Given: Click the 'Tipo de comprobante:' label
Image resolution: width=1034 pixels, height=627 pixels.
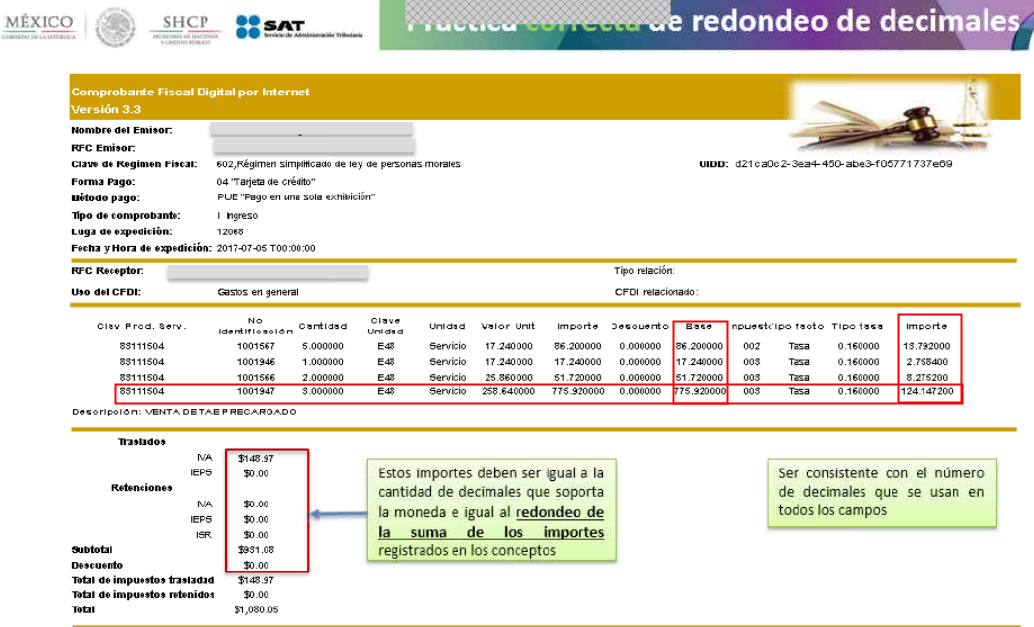Looking at the screenshot, I should tap(126, 216).
